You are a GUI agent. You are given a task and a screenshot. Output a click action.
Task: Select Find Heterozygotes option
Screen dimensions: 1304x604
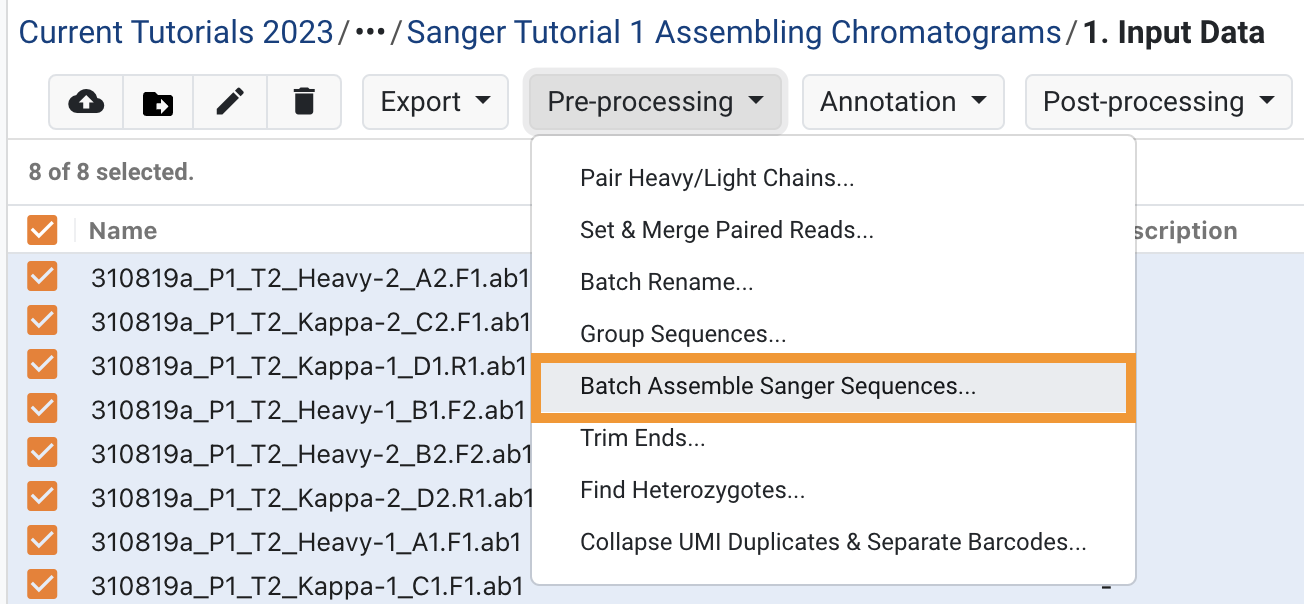[x=692, y=490]
